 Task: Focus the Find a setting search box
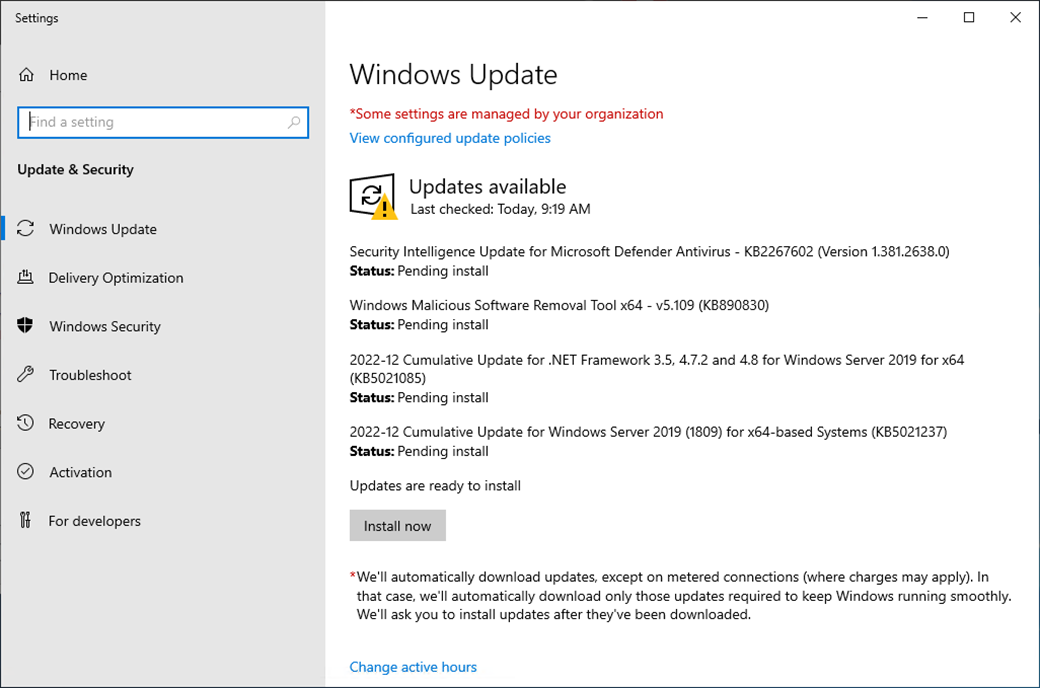click(155, 122)
